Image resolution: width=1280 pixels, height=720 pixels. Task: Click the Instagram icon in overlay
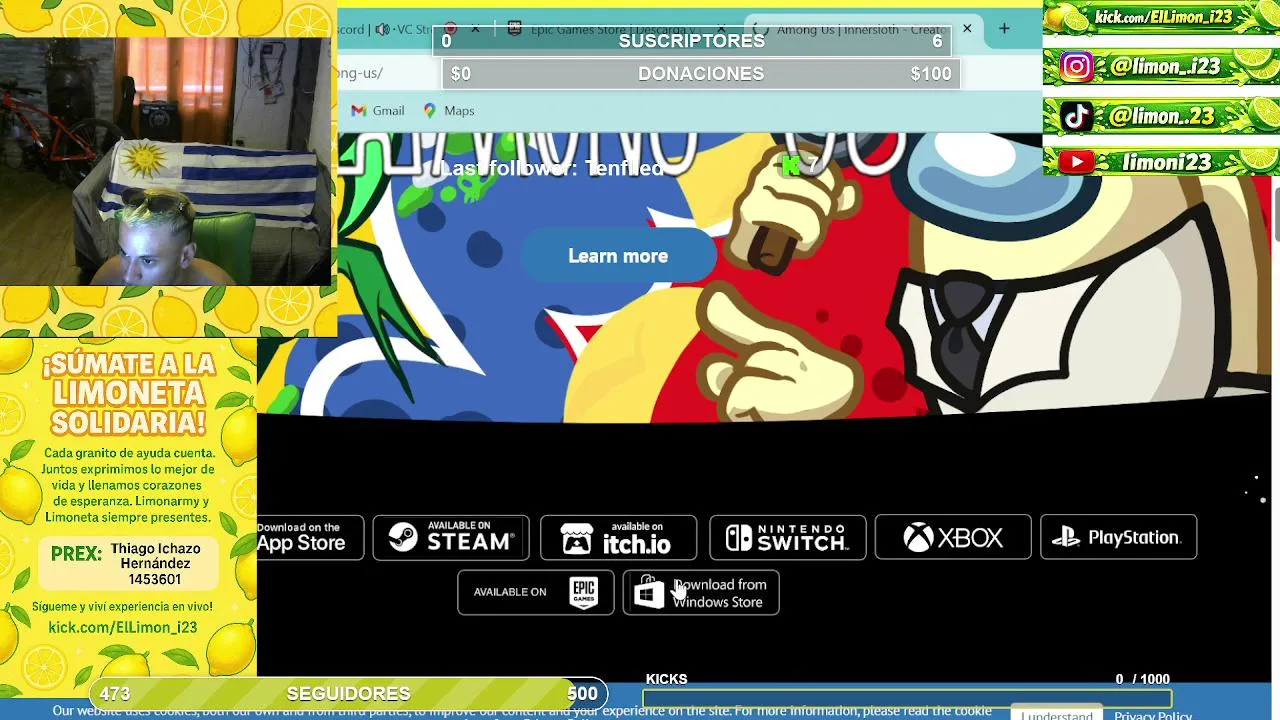coord(1076,67)
